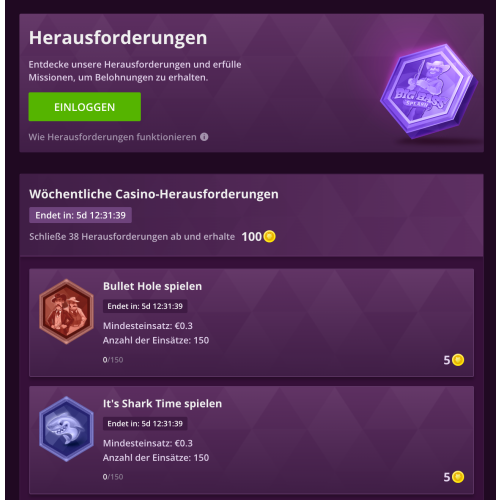
Task: Select the It's Shark Time shark badge
Action: point(66,429)
